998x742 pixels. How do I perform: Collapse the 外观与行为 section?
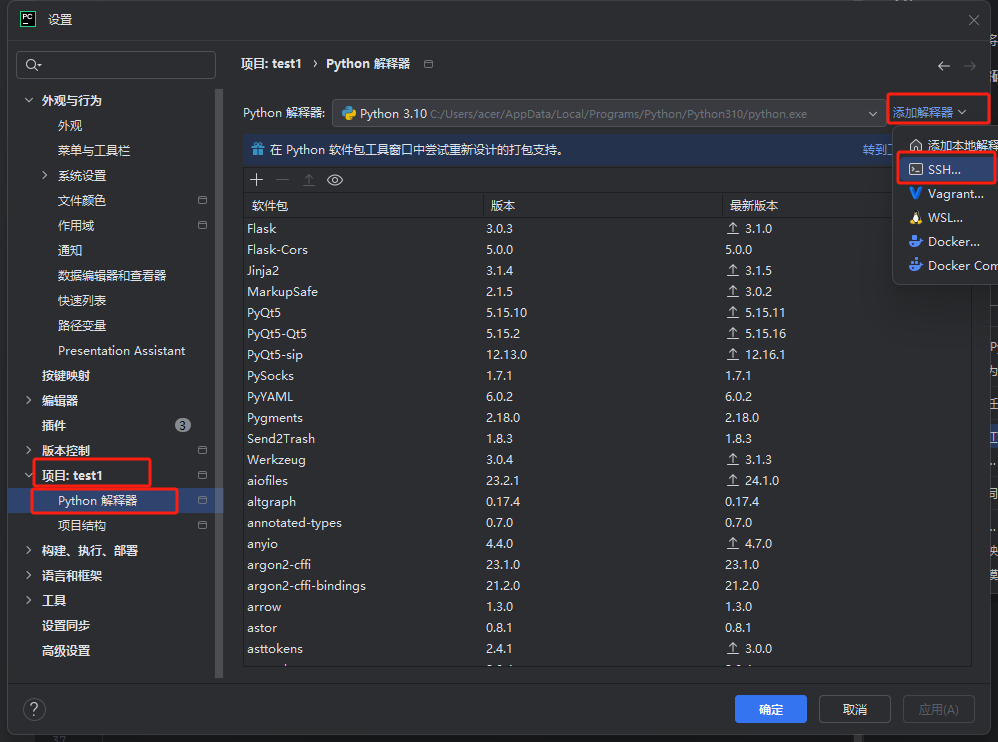[29, 101]
